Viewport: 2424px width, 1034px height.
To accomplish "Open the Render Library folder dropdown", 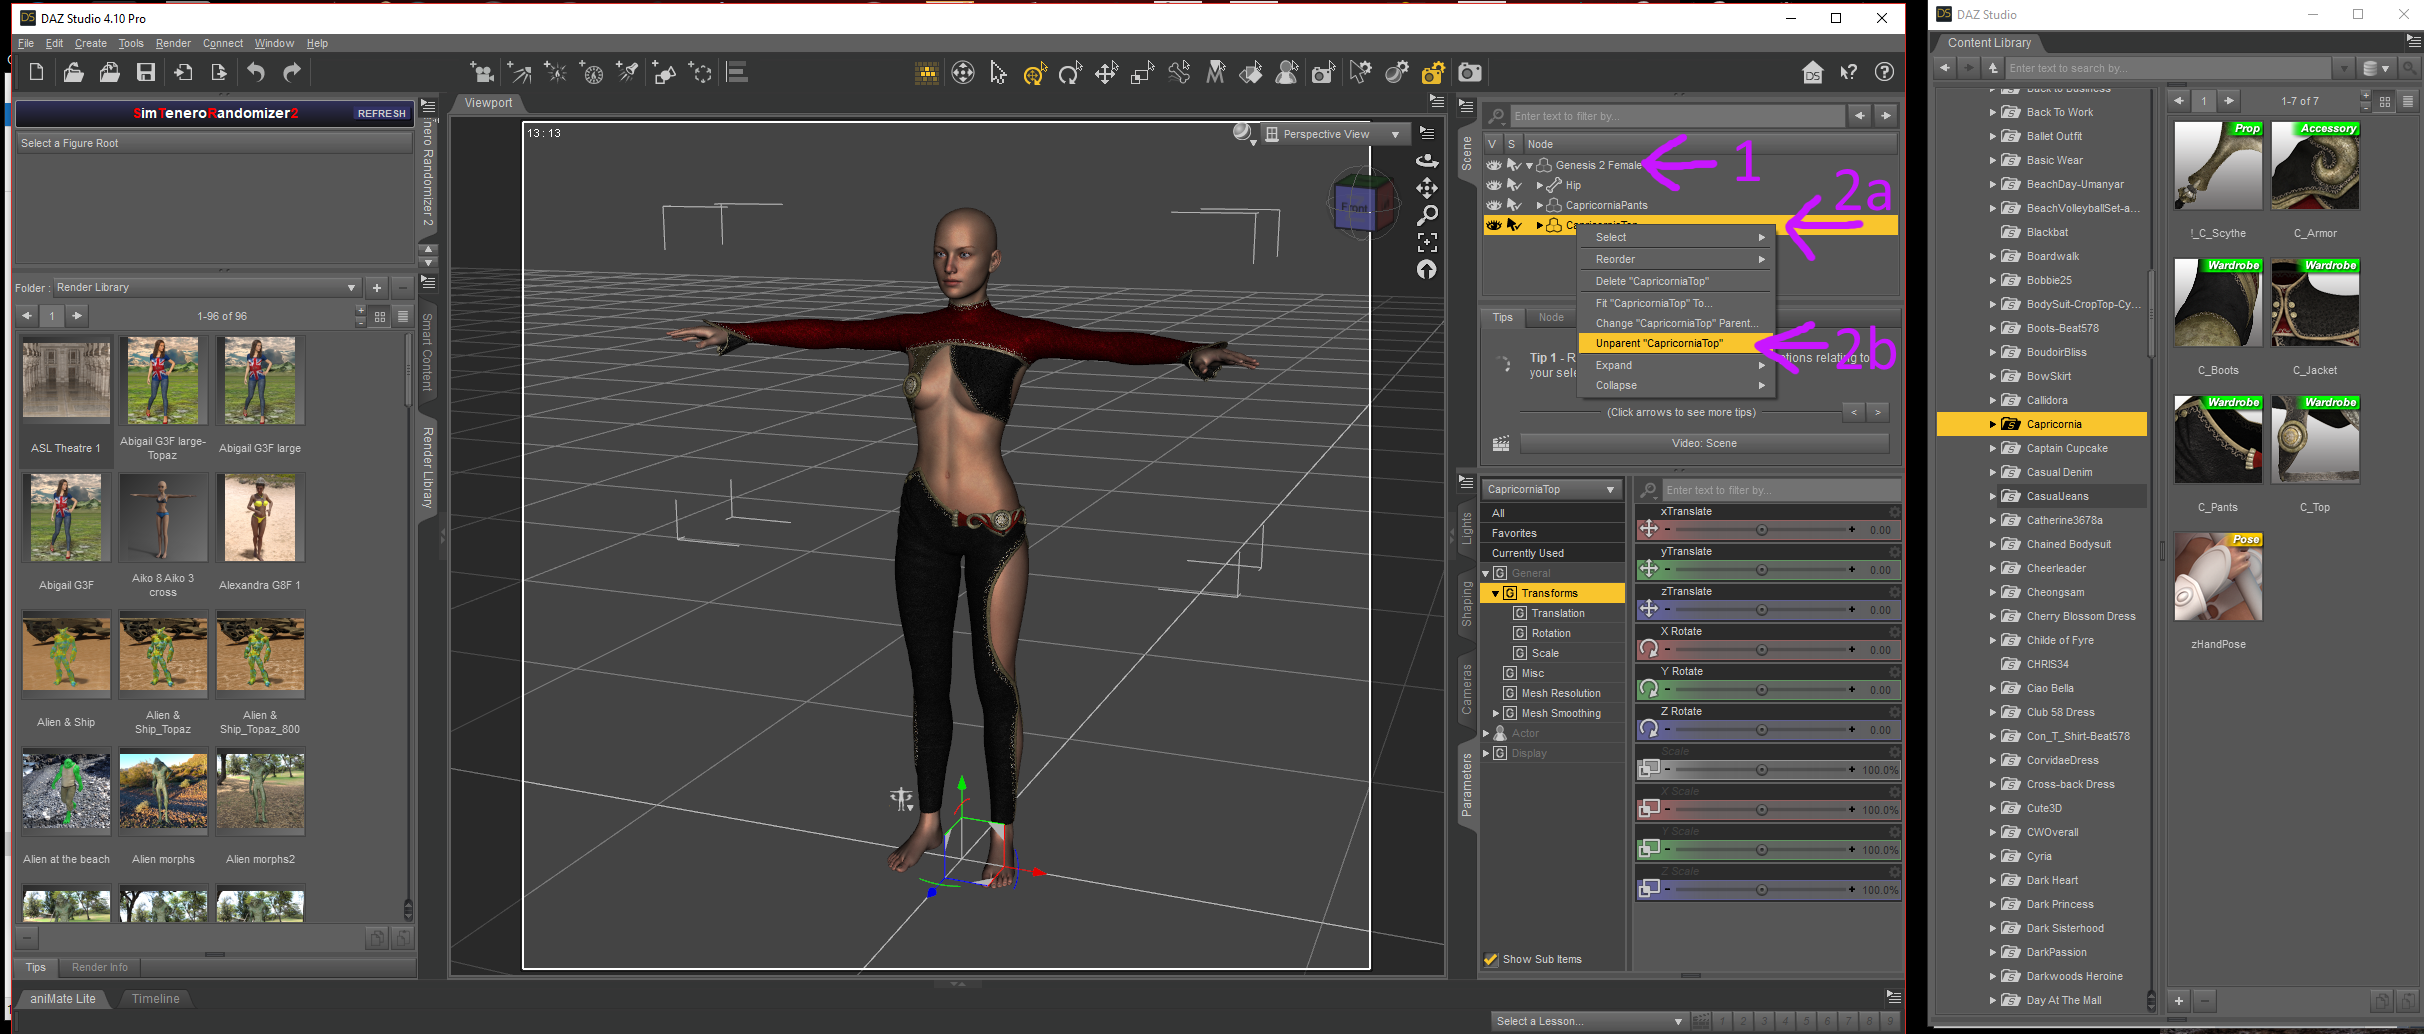I will click(206, 287).
